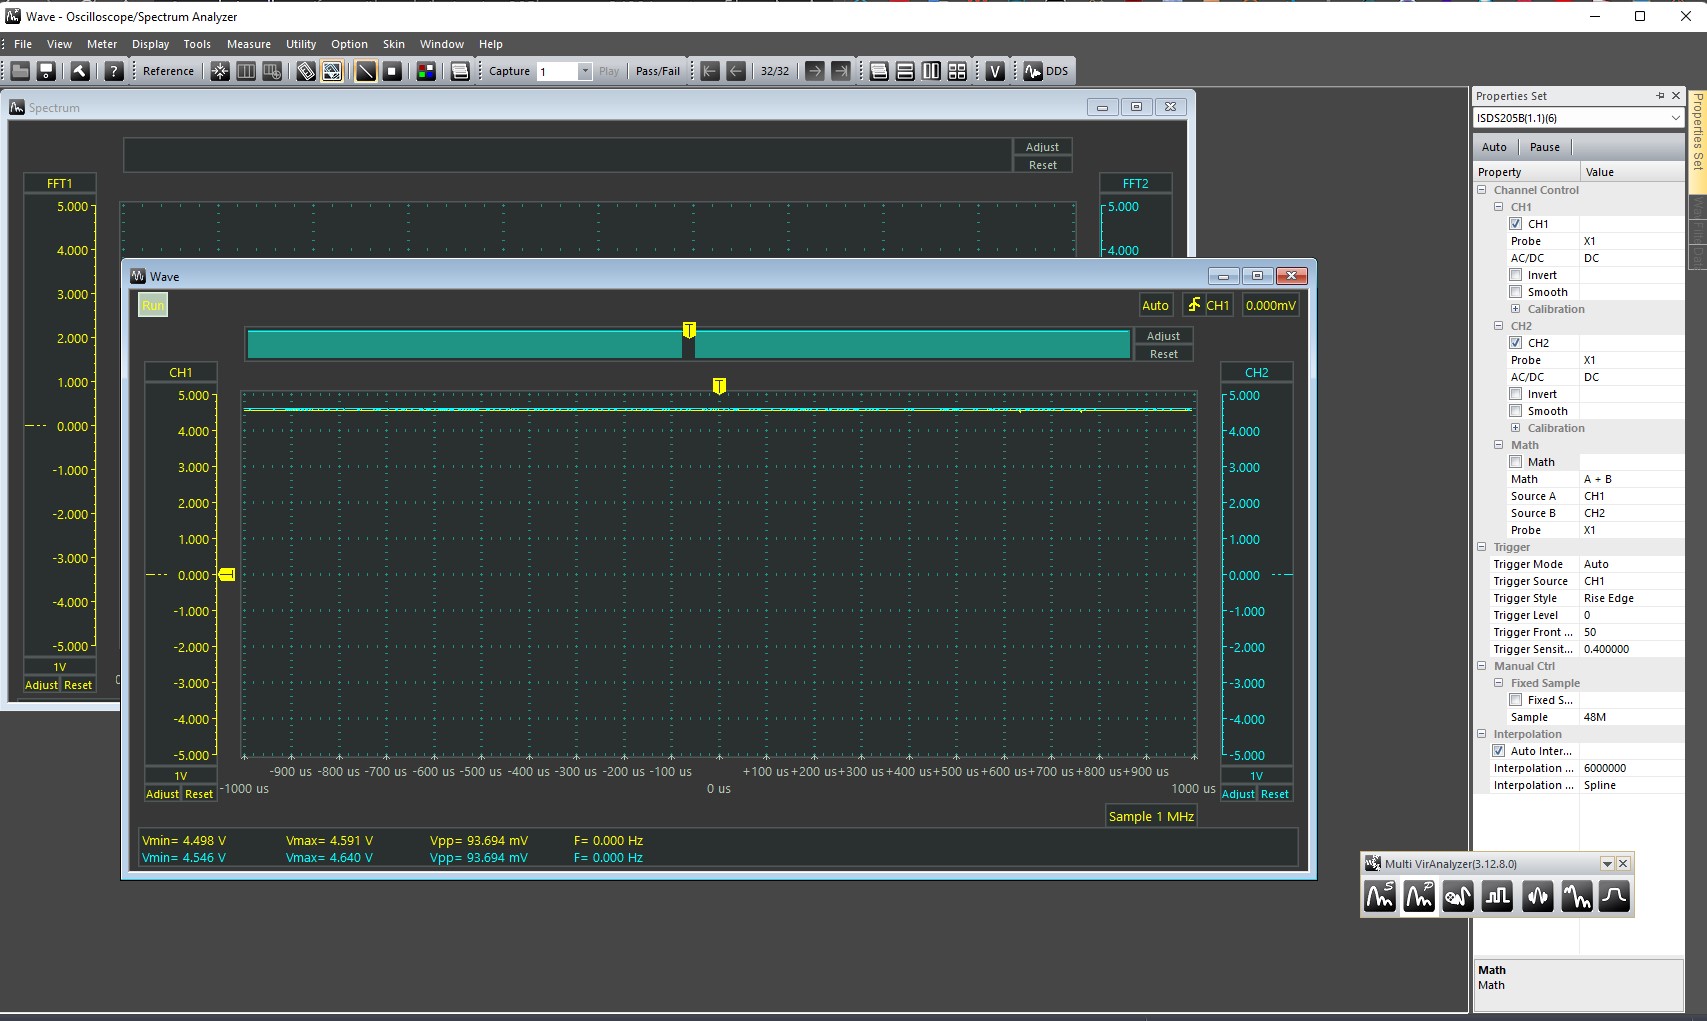This screenshot has width=1707, height=1021.
Task: Click the yellow T trigger marker above the waveform grid
Action: pos(719,385)
